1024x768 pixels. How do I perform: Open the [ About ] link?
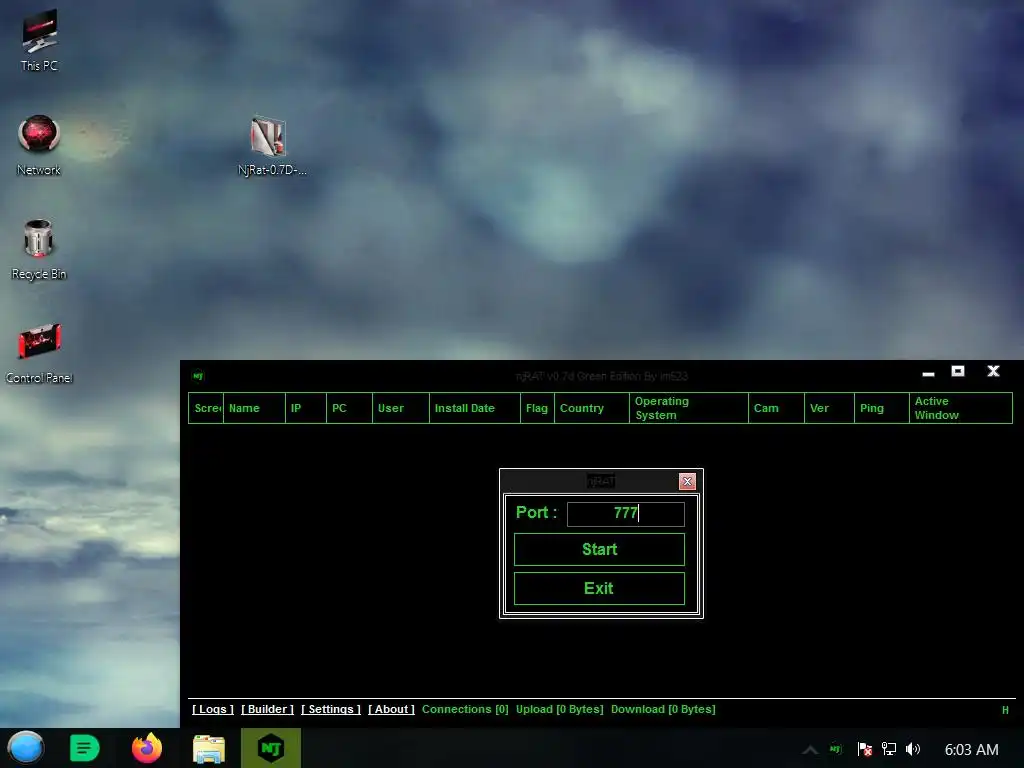point(391,709)
